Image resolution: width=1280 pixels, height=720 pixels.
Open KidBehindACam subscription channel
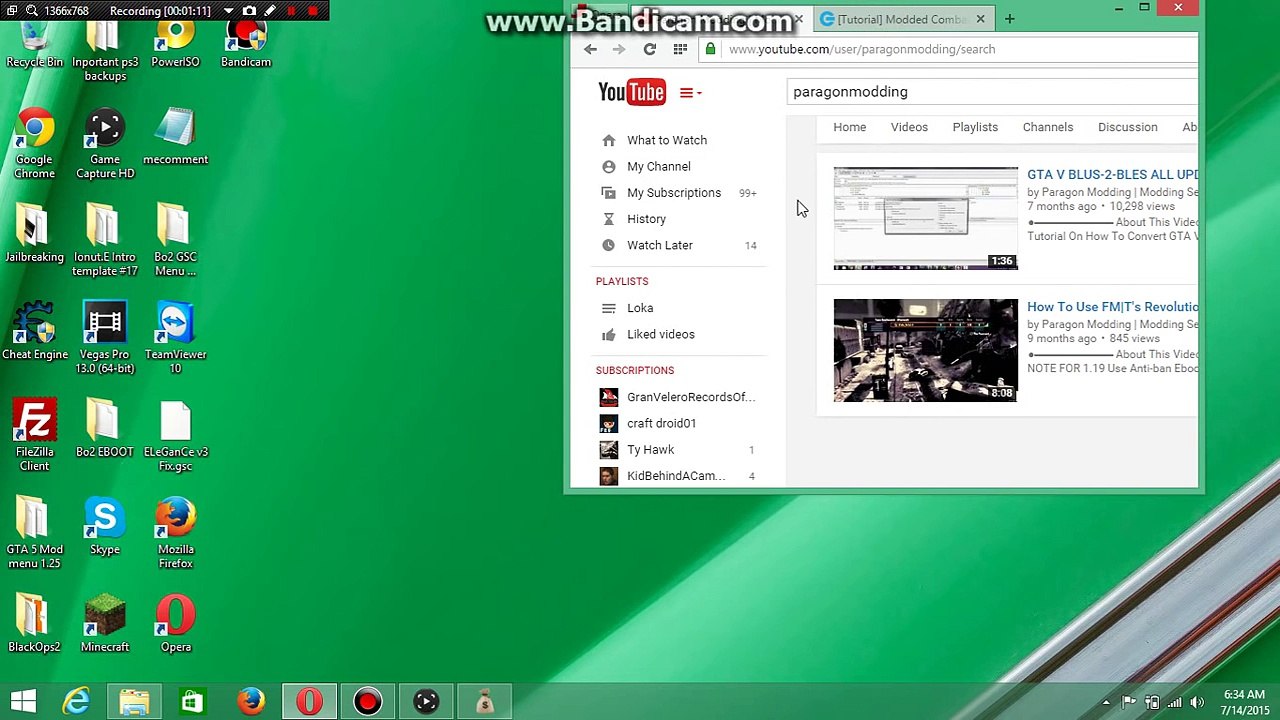pyautogui.click(x=676, y=476)
